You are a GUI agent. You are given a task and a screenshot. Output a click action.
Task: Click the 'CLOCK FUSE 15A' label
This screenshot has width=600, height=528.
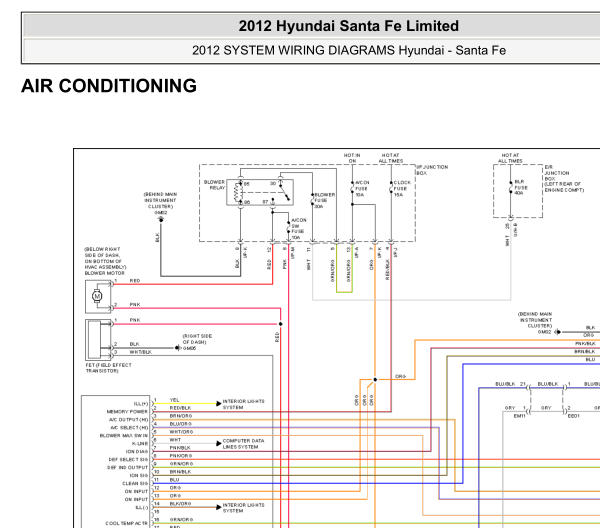pyautogui.click(x=402, y=189)
